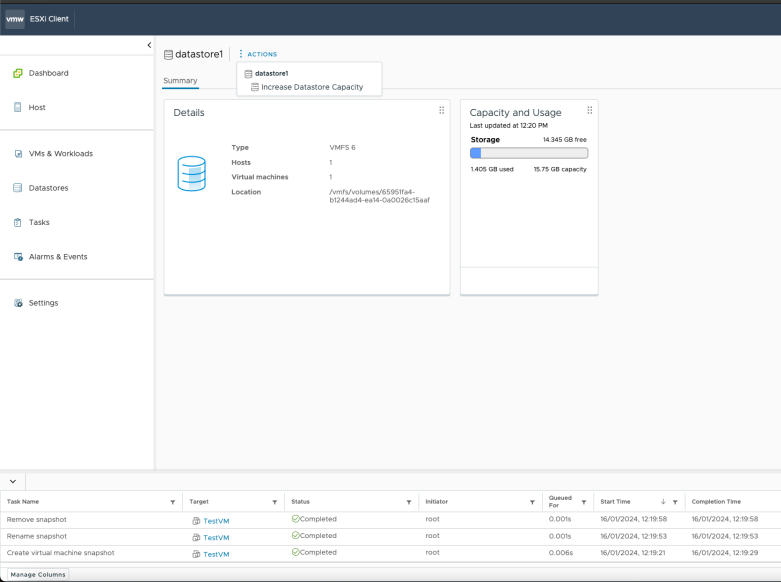This screenshot has height=582, width=781.
Task: Click the 14.345 GB free text
Action: point(564,140)
